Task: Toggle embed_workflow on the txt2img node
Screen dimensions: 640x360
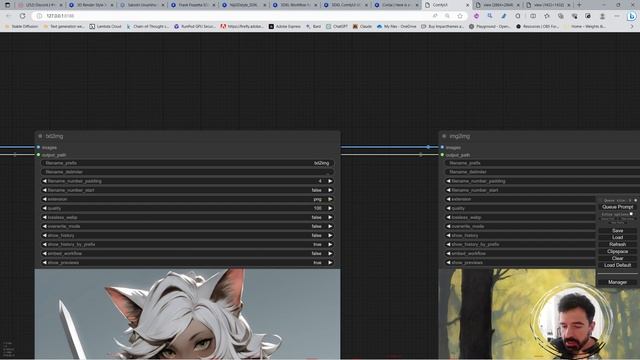Action: (x=187, y=253)
